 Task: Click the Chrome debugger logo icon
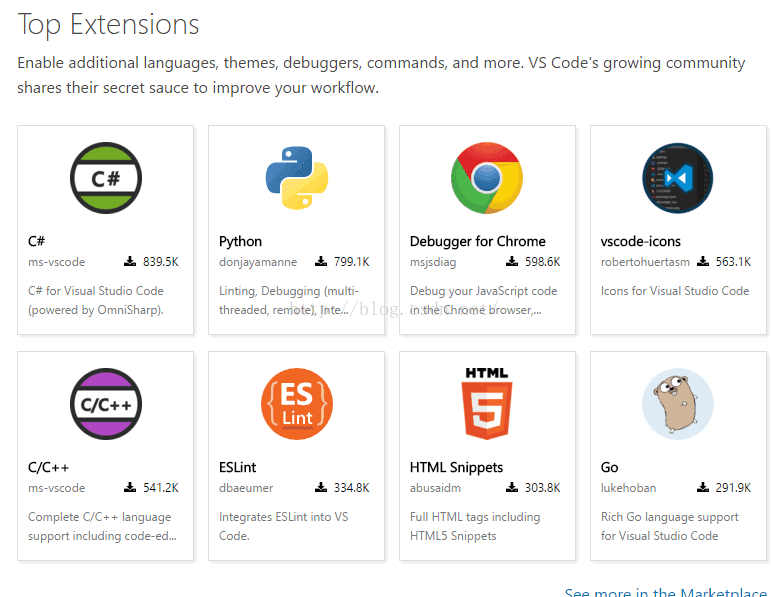click(487, 178)
